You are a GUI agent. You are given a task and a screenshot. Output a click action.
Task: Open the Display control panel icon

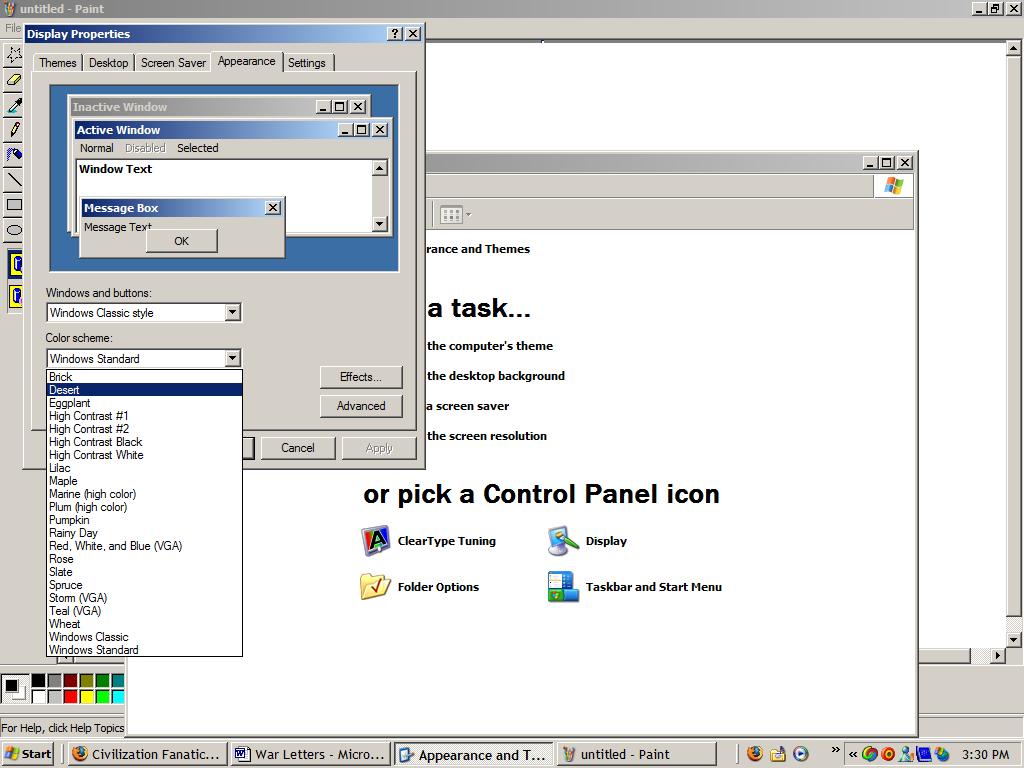pos(563,541)
